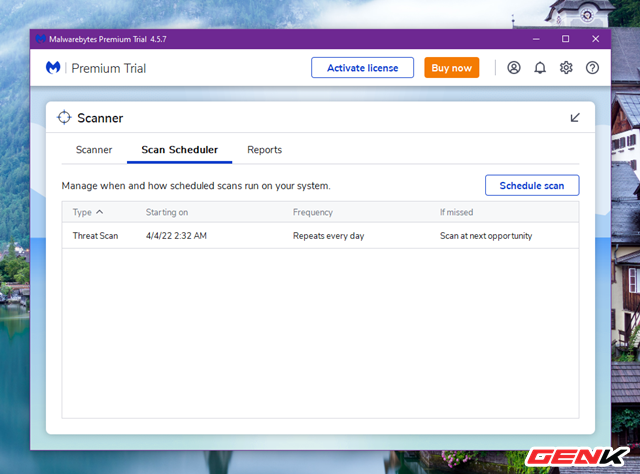
Task: Click the Activate license button
Action: (x=362, y=68)
